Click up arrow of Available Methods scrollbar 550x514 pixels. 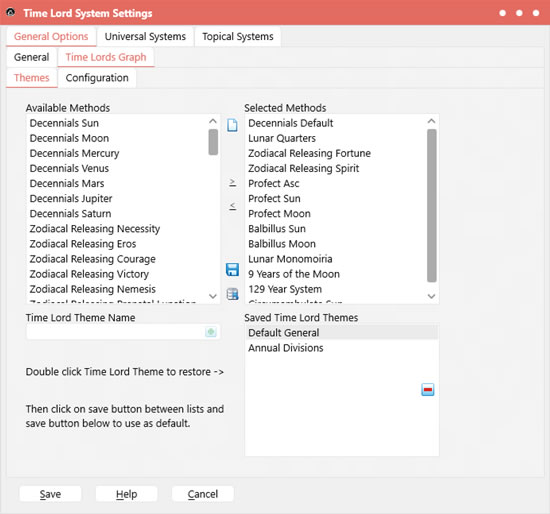click(213, 121)
